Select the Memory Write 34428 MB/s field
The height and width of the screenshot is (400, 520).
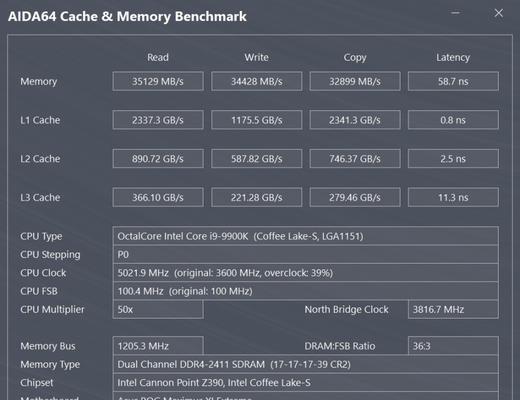257,81
